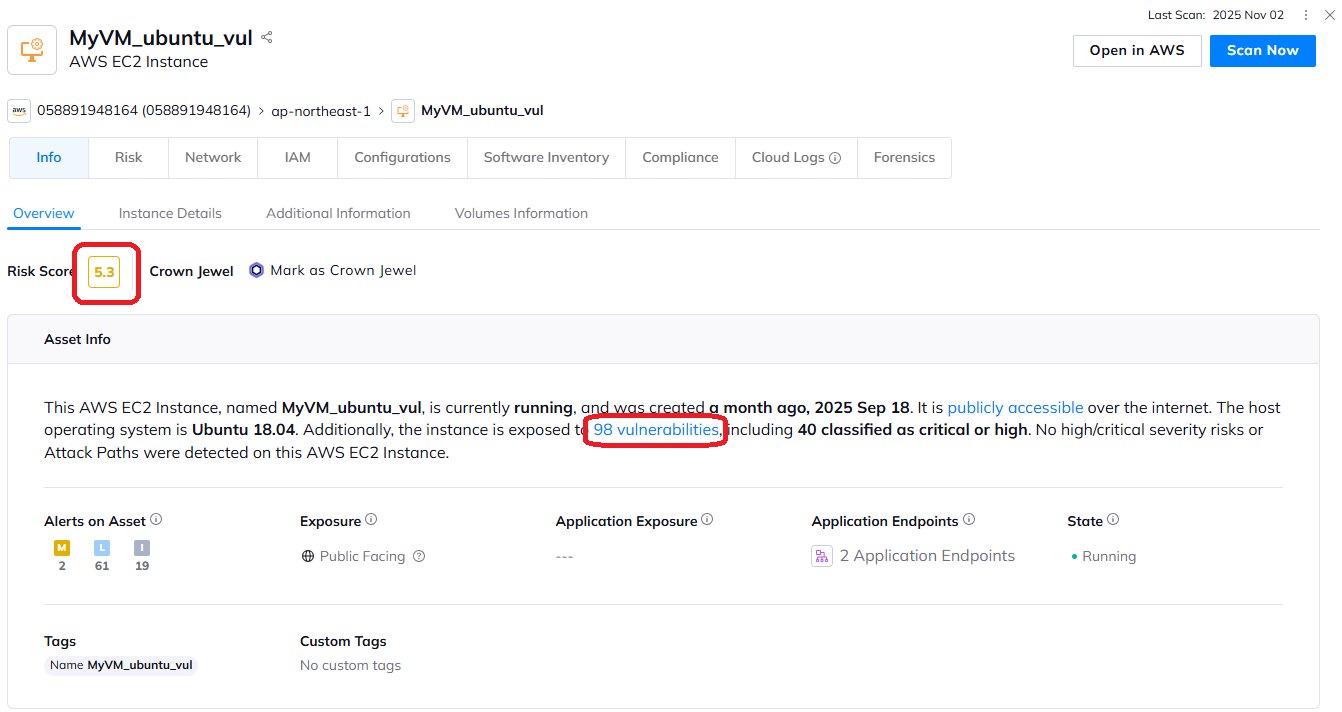
Task: Select the Volumes Information sub-tab
Action: tap(521, 214)
